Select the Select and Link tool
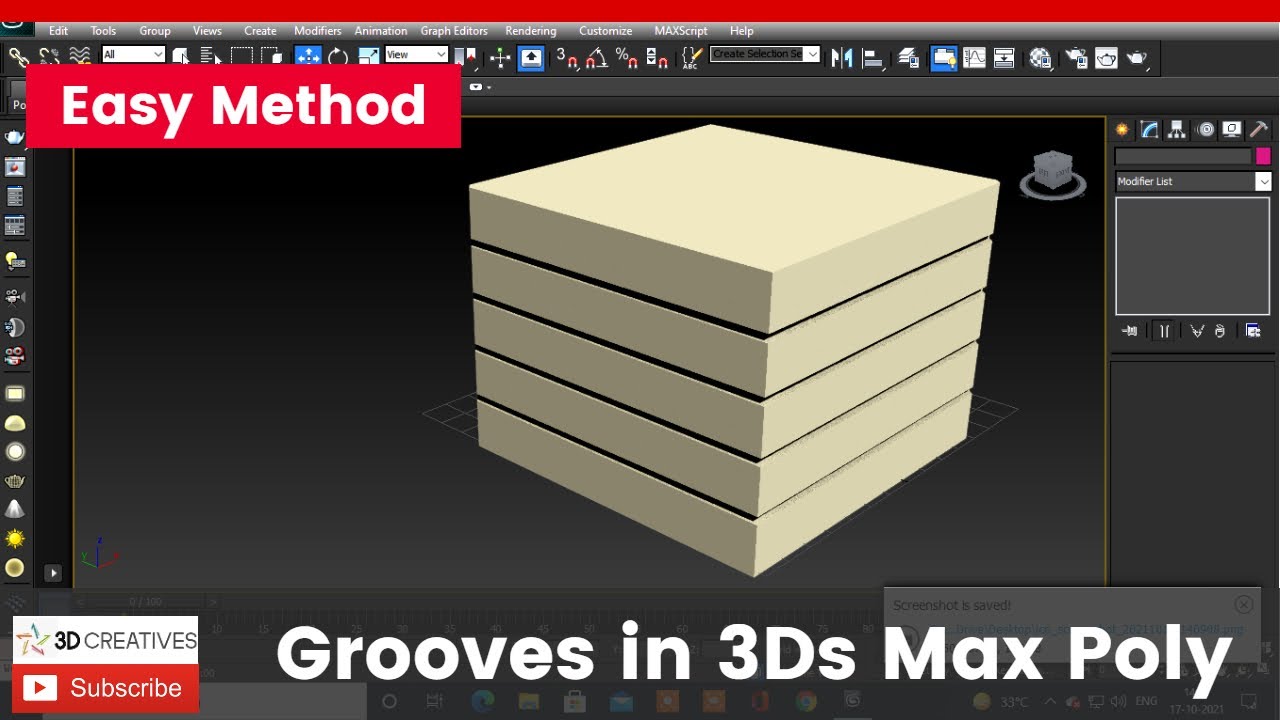Viewport: 1280px width, 720px height. point(18,57)
